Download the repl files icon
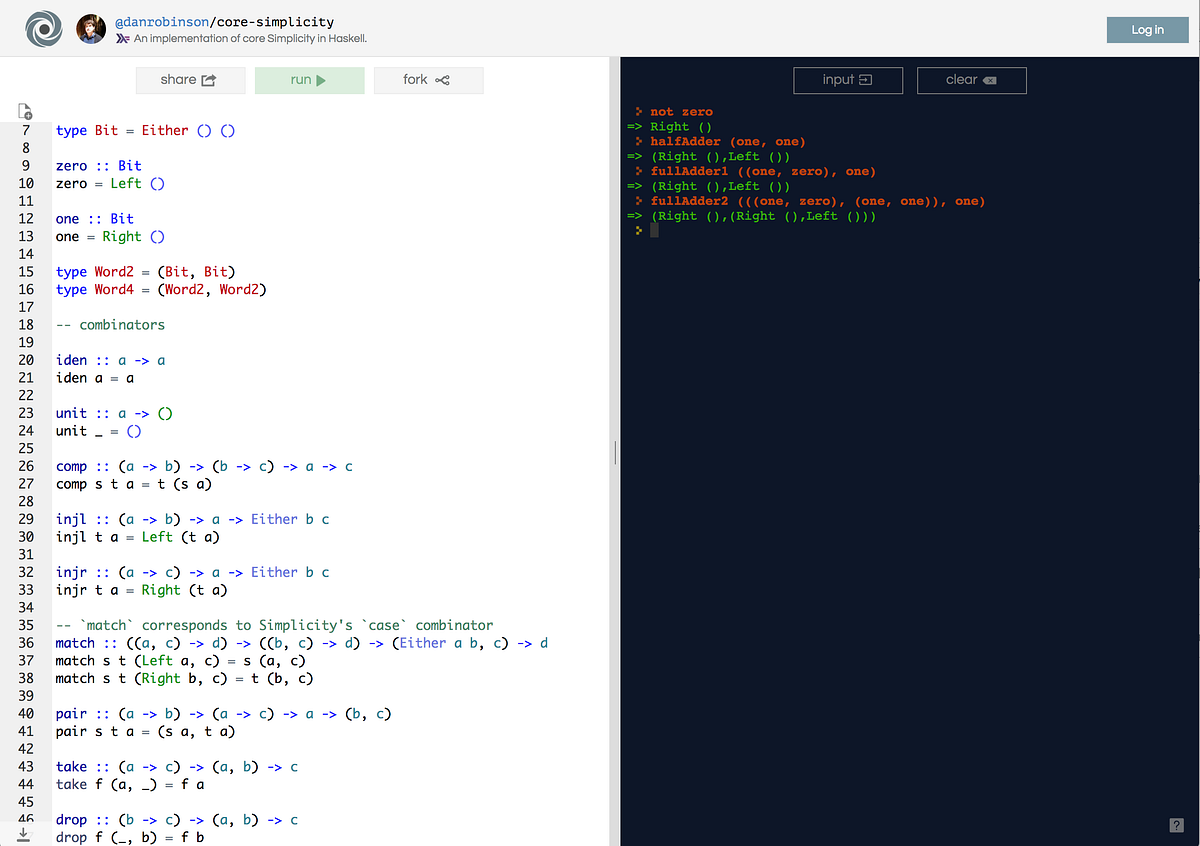 coord(25,834)
